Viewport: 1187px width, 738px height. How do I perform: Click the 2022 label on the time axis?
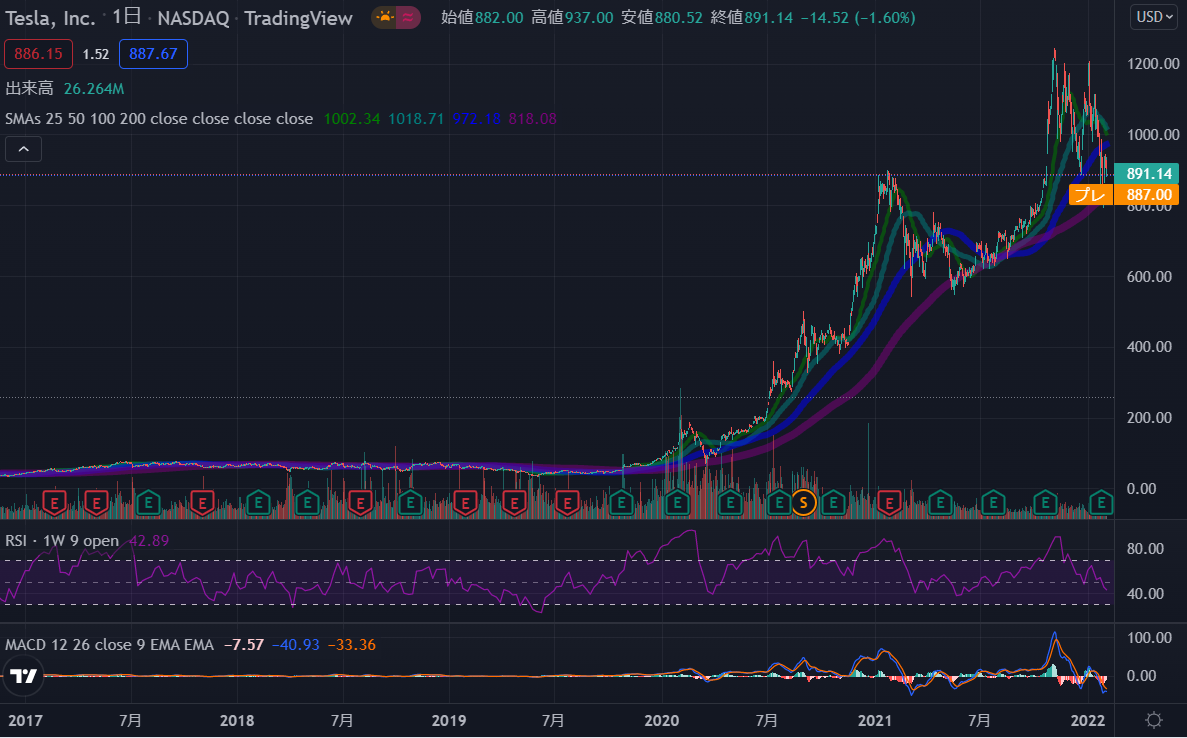(x=1087, y=721)
